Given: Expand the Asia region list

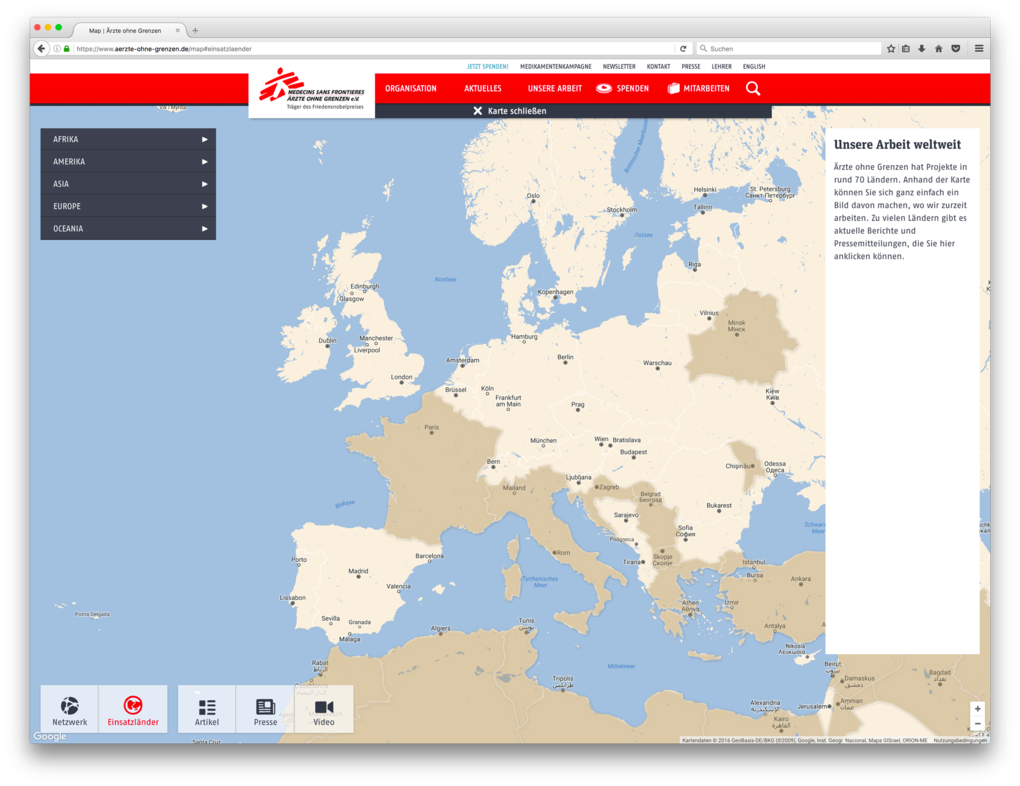Looking at the screenshot, I should pyautogui.click(x=128, y=184).
